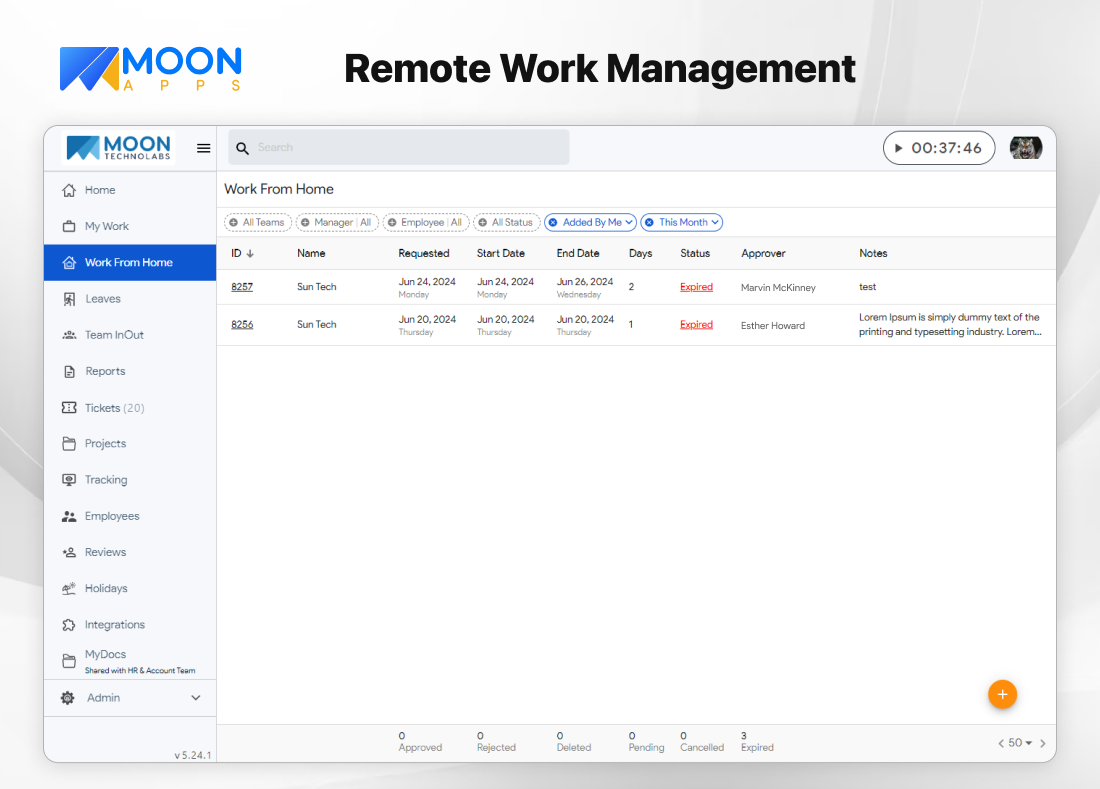The image size is (1100, 789).
Task: Click the 3 Expired summary count
Action: coord(757,741)
